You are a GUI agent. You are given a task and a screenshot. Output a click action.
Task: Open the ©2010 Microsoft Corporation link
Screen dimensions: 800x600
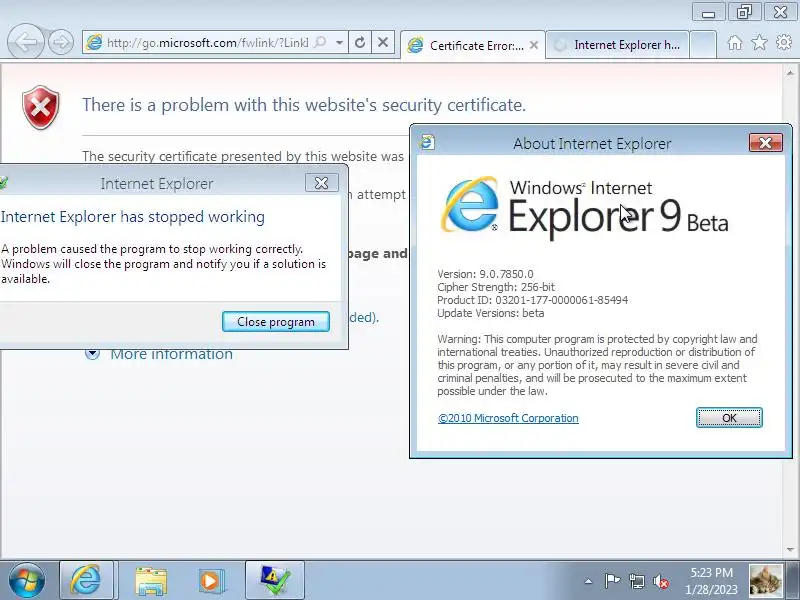coord(508,418)
